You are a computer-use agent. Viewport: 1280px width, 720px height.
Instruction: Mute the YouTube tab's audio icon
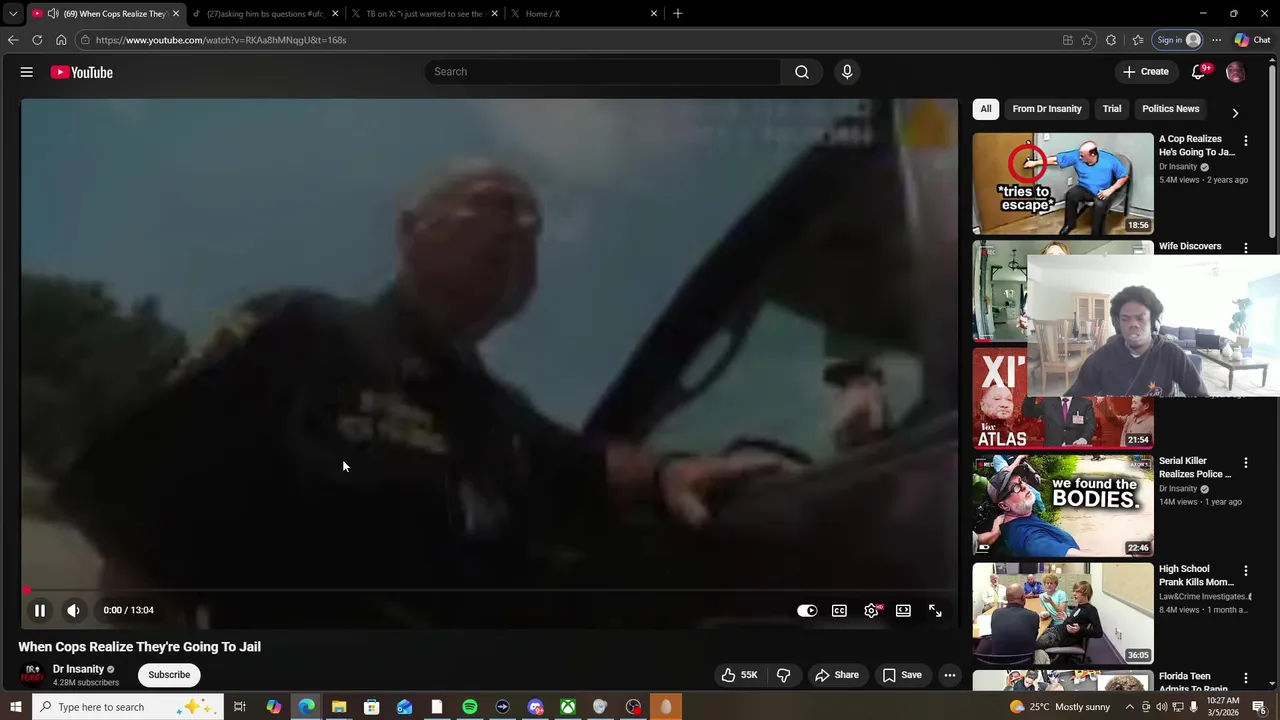coord(52,14)
